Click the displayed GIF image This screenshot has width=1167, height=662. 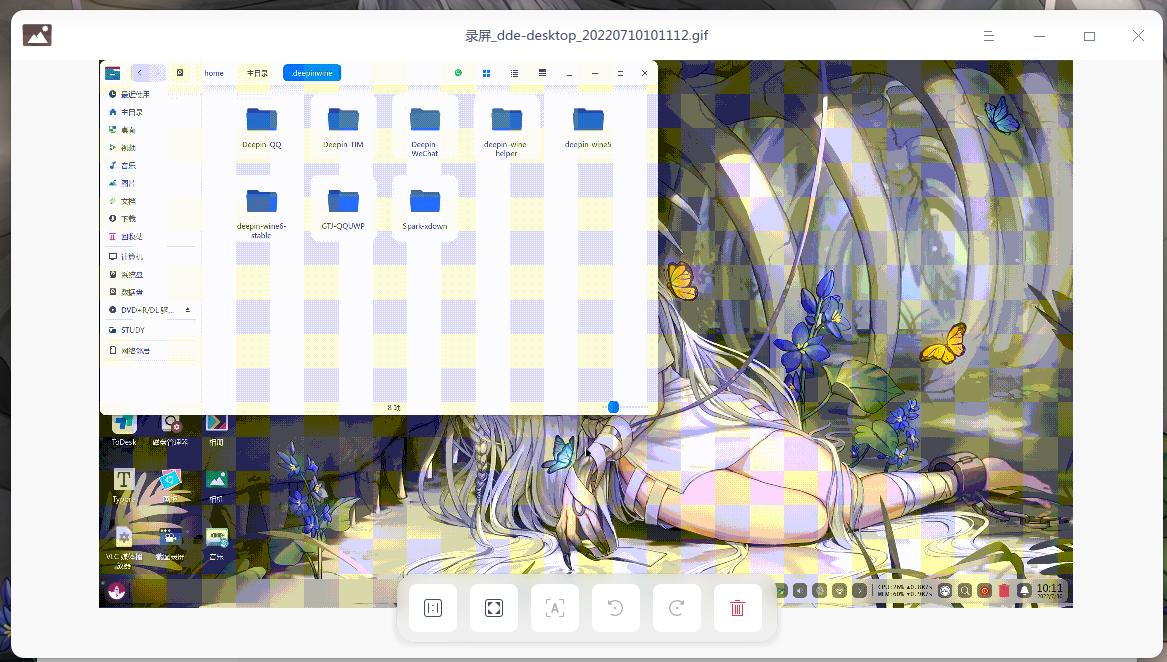[x=586, y=334]
